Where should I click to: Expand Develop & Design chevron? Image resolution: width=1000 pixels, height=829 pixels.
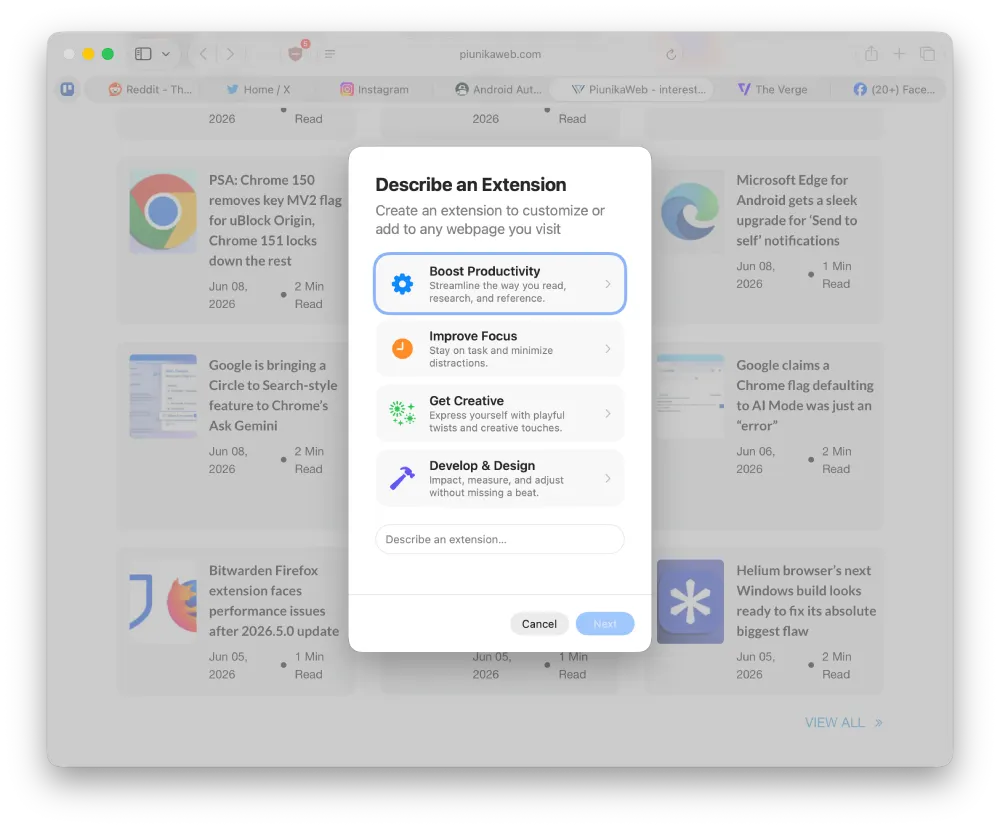tap(608, 478)
